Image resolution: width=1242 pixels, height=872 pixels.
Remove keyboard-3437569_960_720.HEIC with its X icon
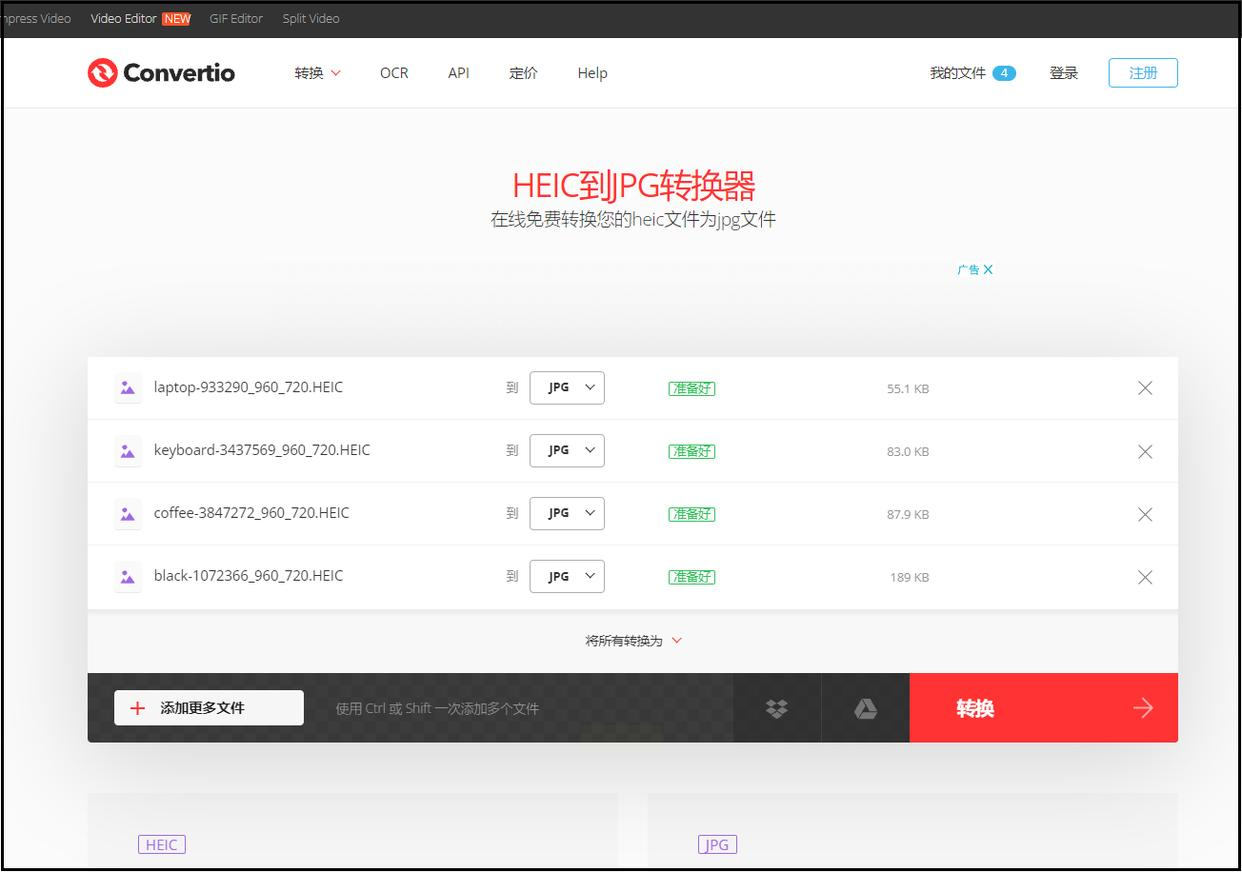point(1145,451)
